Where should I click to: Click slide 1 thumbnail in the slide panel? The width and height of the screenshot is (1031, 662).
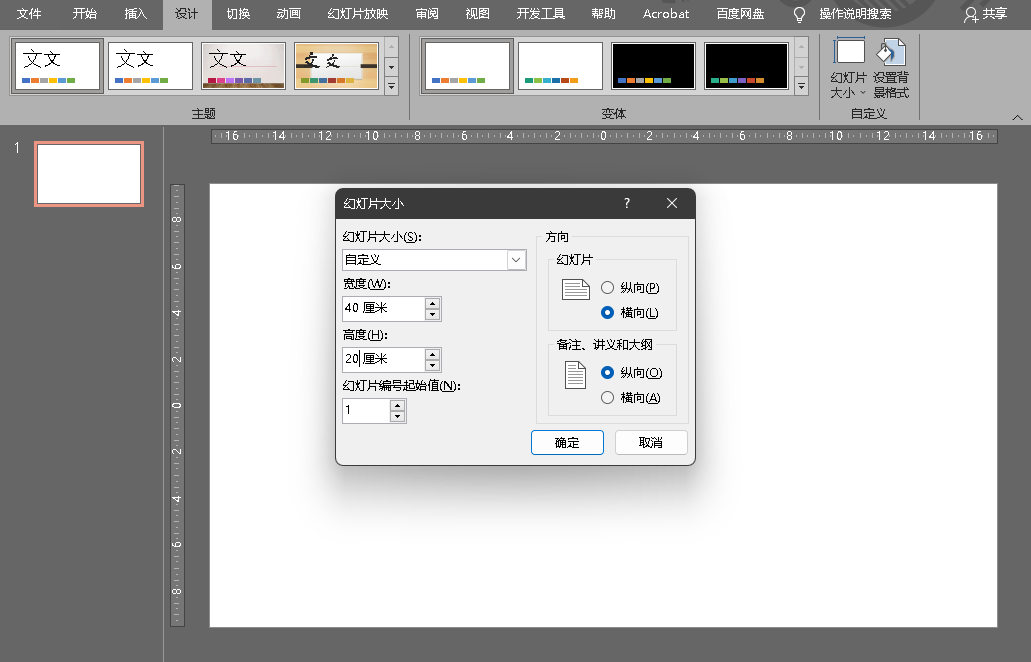(89, 174)
